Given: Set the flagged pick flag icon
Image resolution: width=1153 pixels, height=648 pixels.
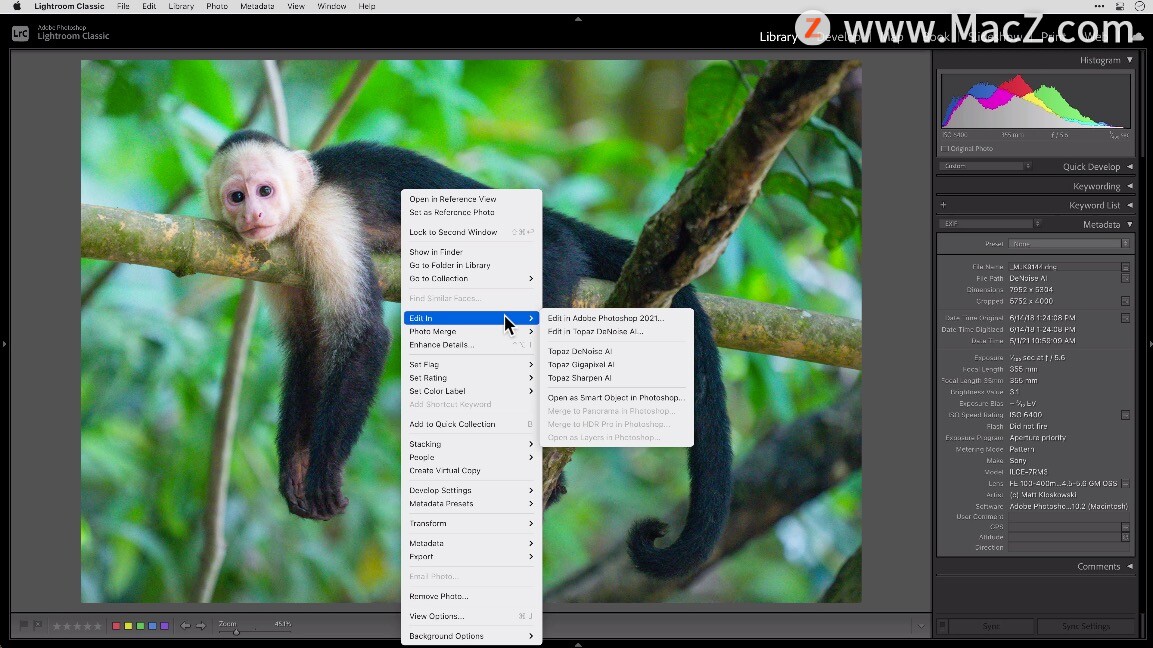Looking at the screenshot, I should pyautogui.click(x=24, y=625).
